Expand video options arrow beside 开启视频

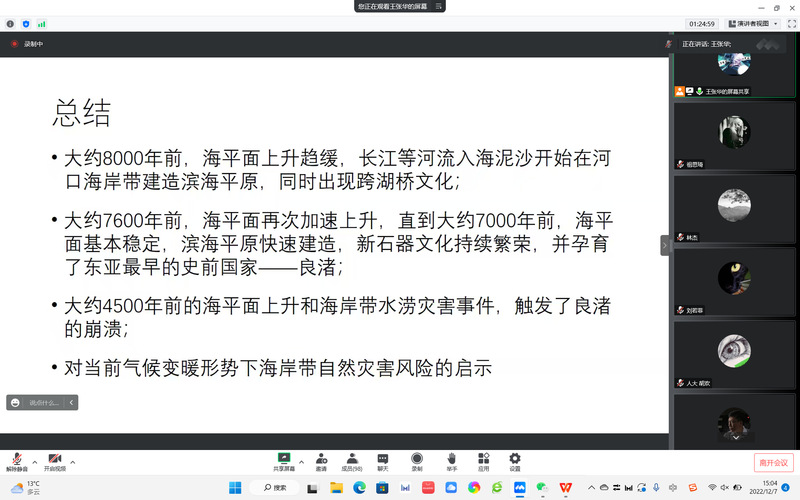73,462
